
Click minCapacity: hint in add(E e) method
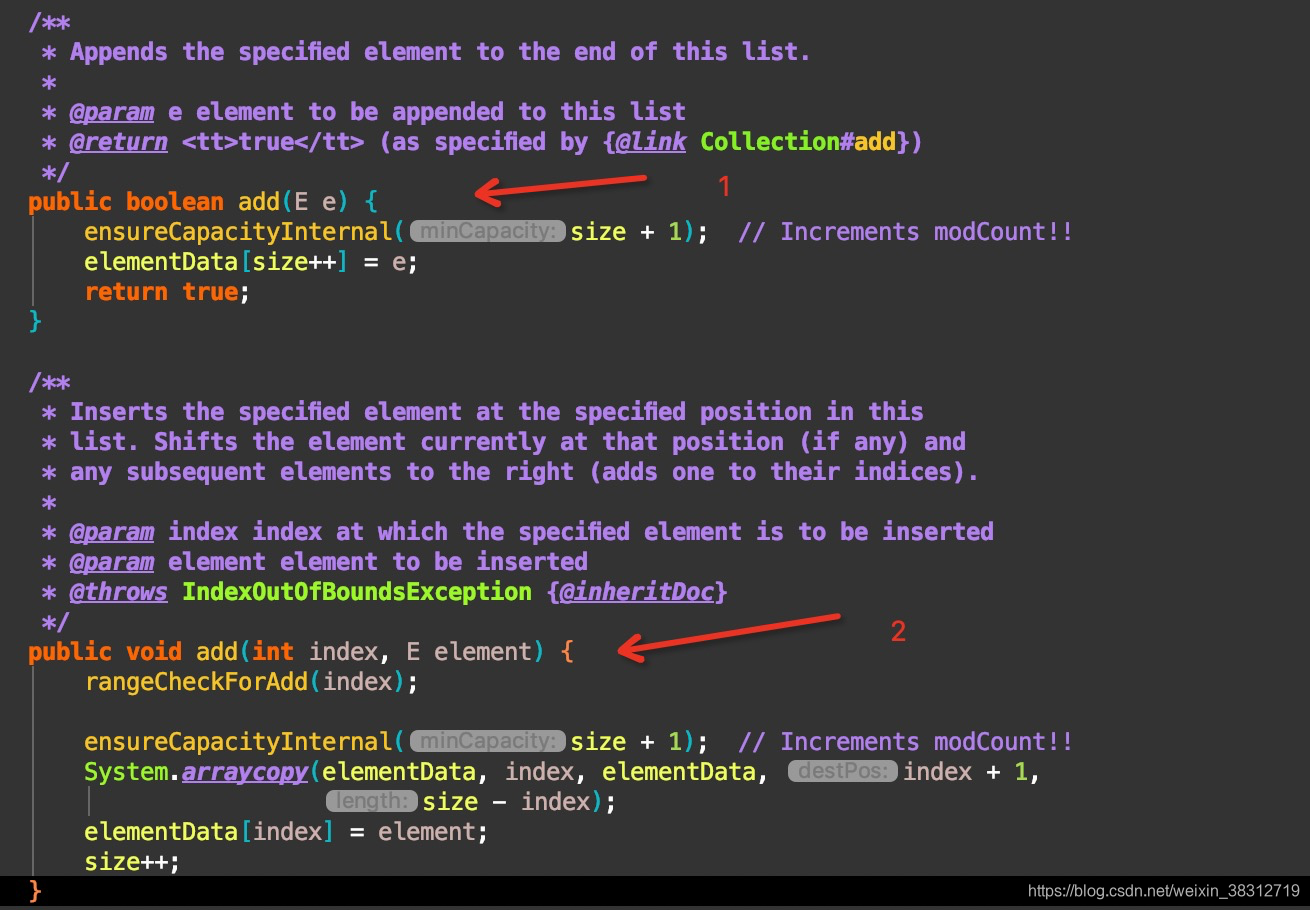(x=487, y=231)
